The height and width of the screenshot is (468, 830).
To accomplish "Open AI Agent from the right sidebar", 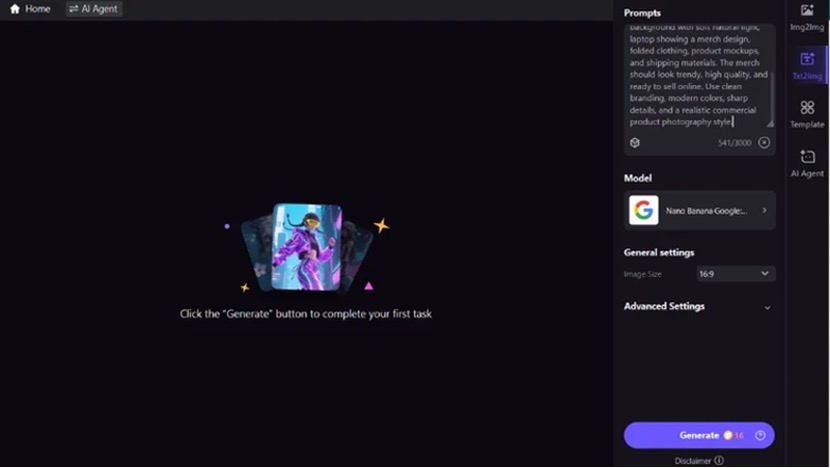I will (x=807, y=163).
